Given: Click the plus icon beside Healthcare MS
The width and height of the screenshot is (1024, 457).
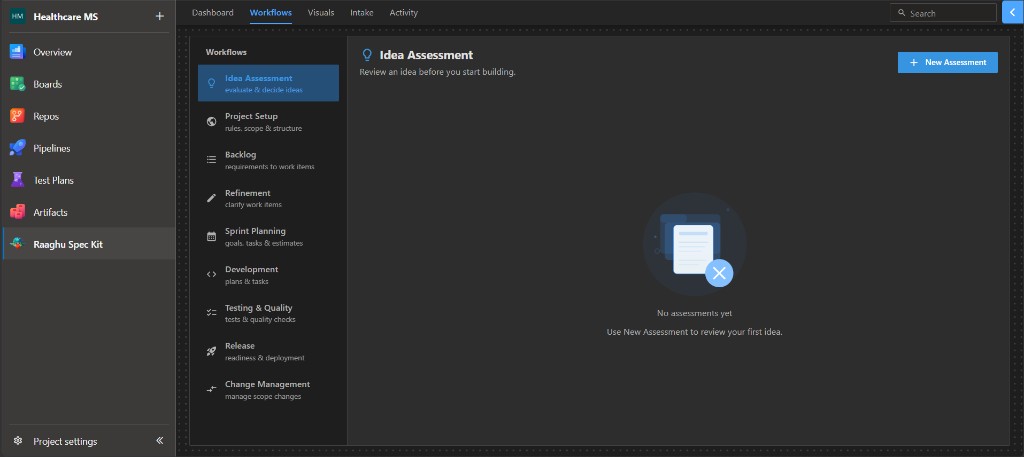Looking at the screenshot, I should (x=159, y=16).
